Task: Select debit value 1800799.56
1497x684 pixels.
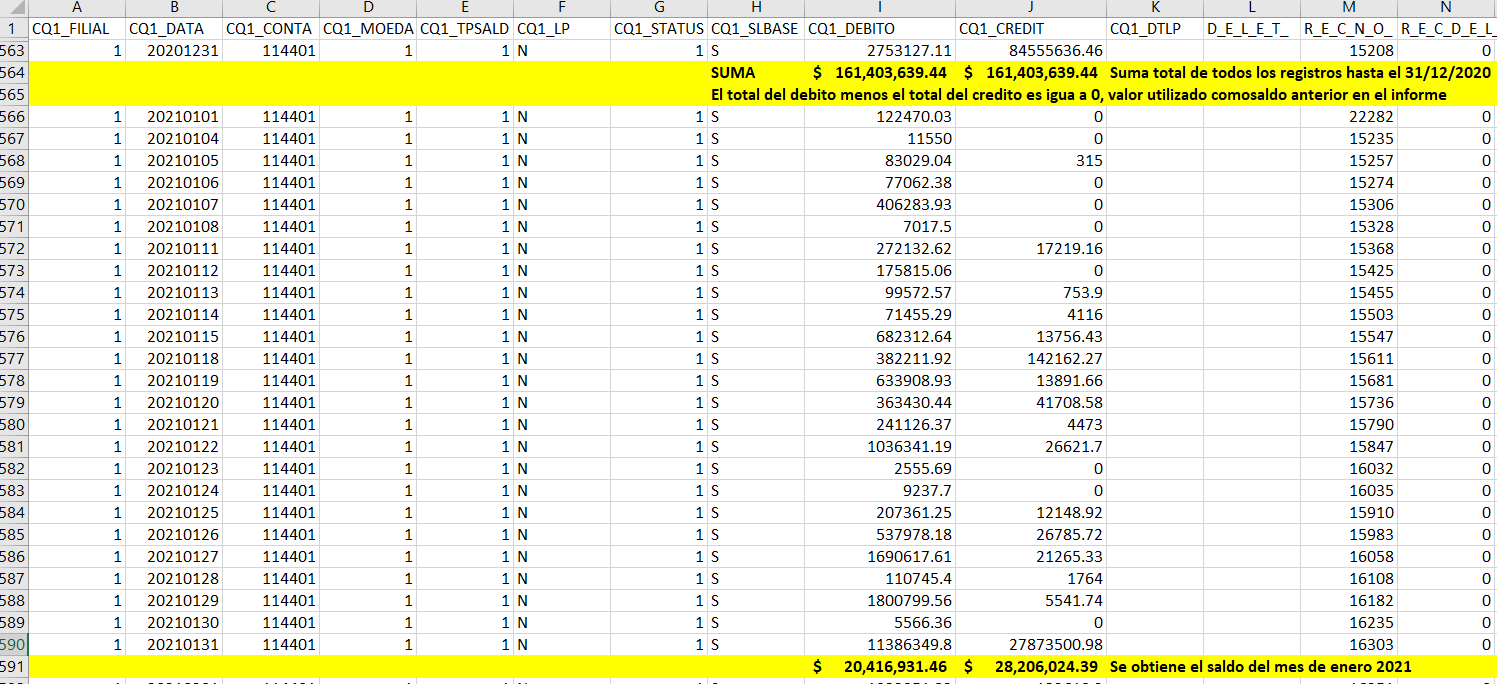Action: (x=880, y=601)
